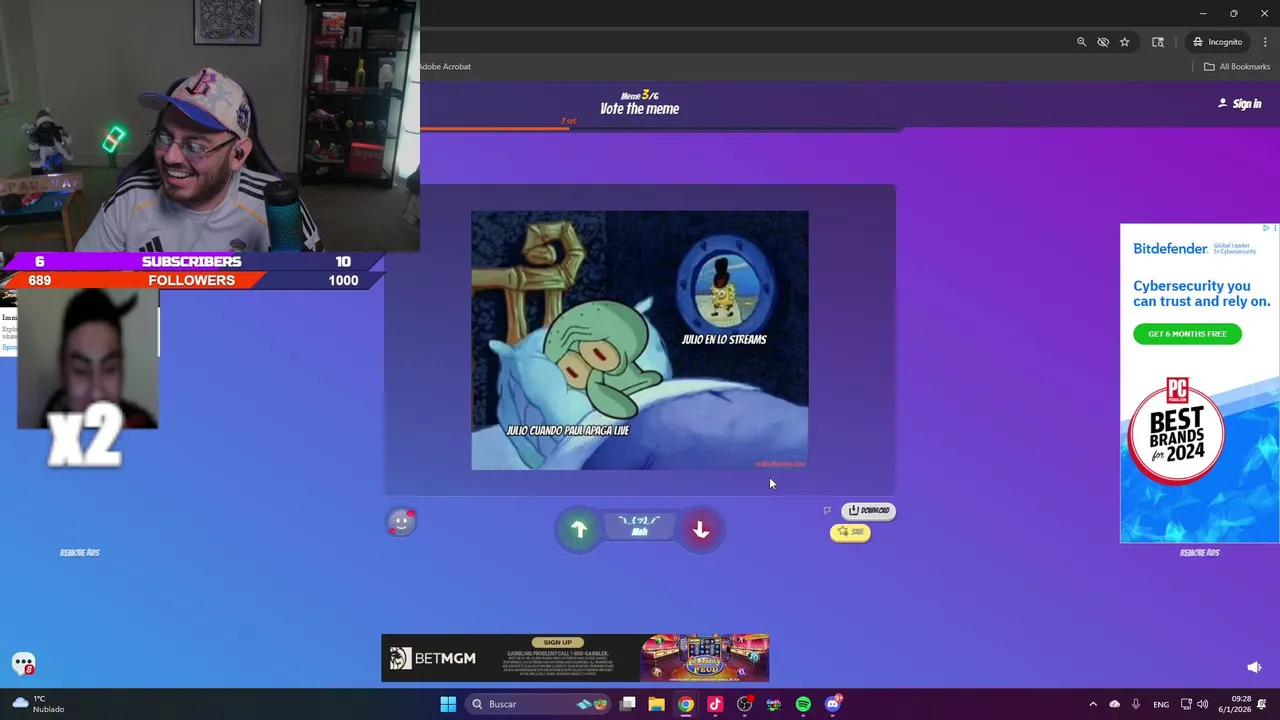This screenshot has height=720, width=1280.
Task: Open the Windows Start menu
Action: [448, 704]
